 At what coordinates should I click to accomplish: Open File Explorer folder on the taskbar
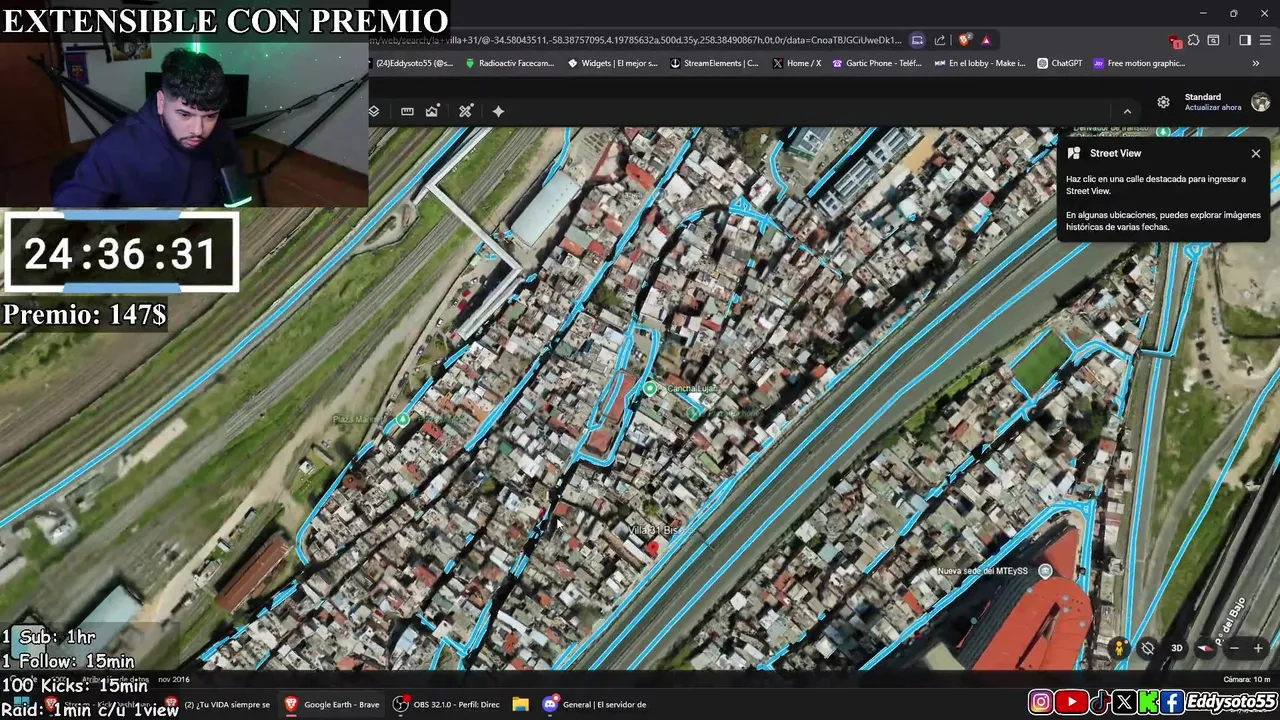click(x=520, y=704)
